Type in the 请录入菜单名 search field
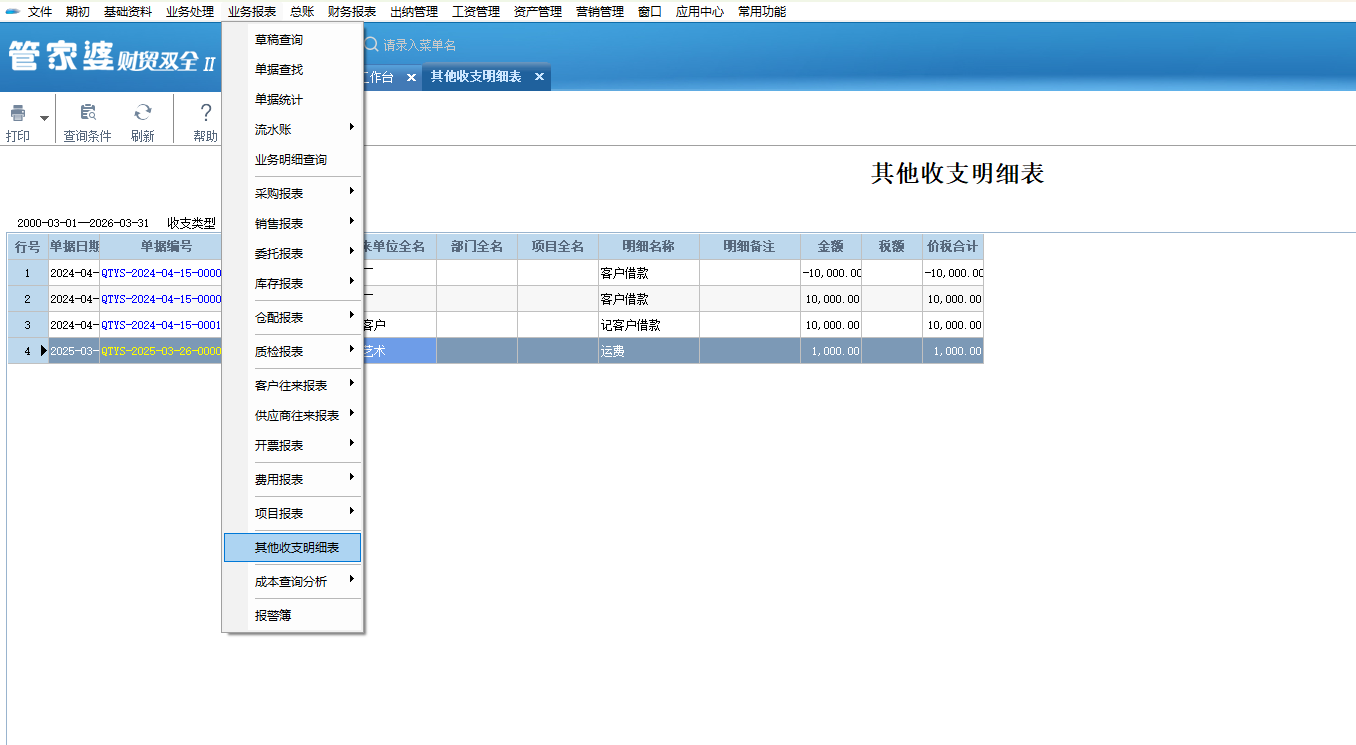 (450, 45)
